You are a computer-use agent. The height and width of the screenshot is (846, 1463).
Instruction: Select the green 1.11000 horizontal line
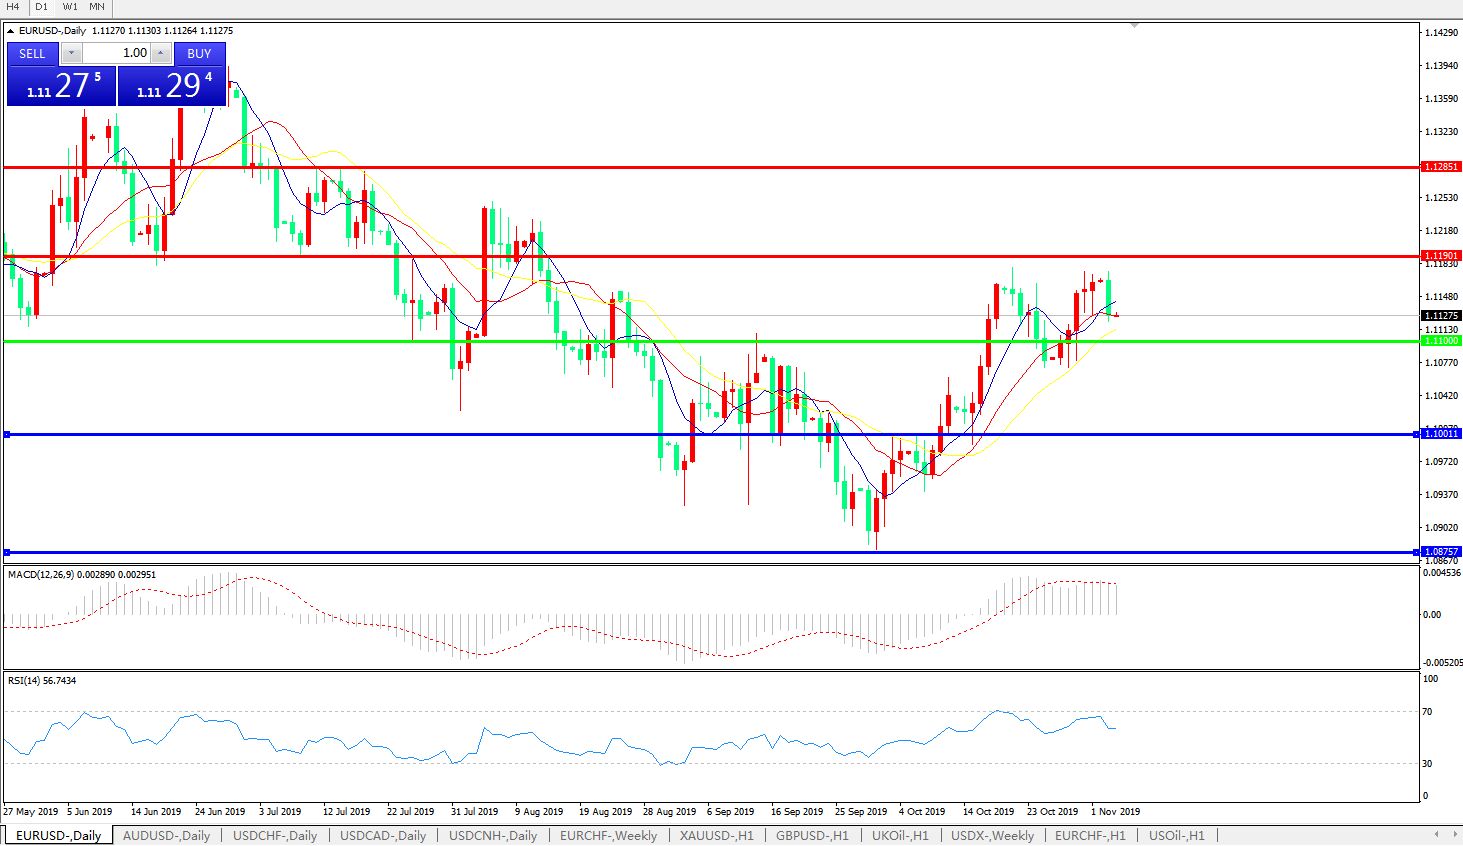(x=700, y=341)
